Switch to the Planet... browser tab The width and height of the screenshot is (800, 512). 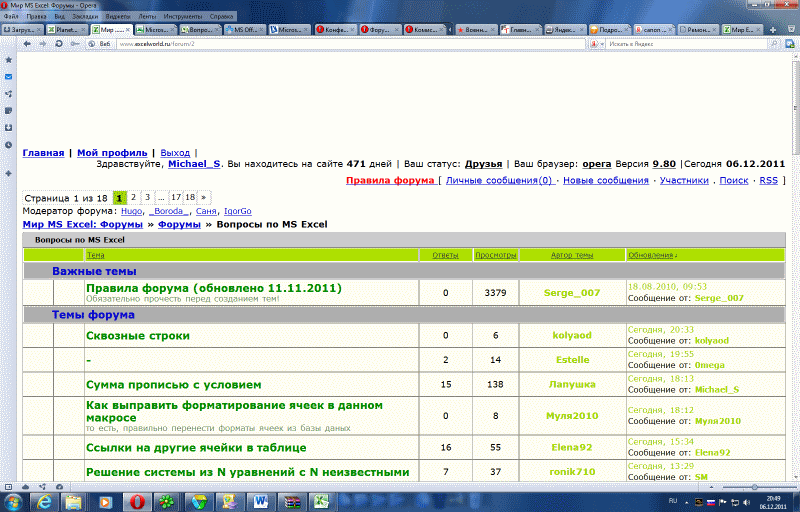pyautogui.click(x=66, y=30)
